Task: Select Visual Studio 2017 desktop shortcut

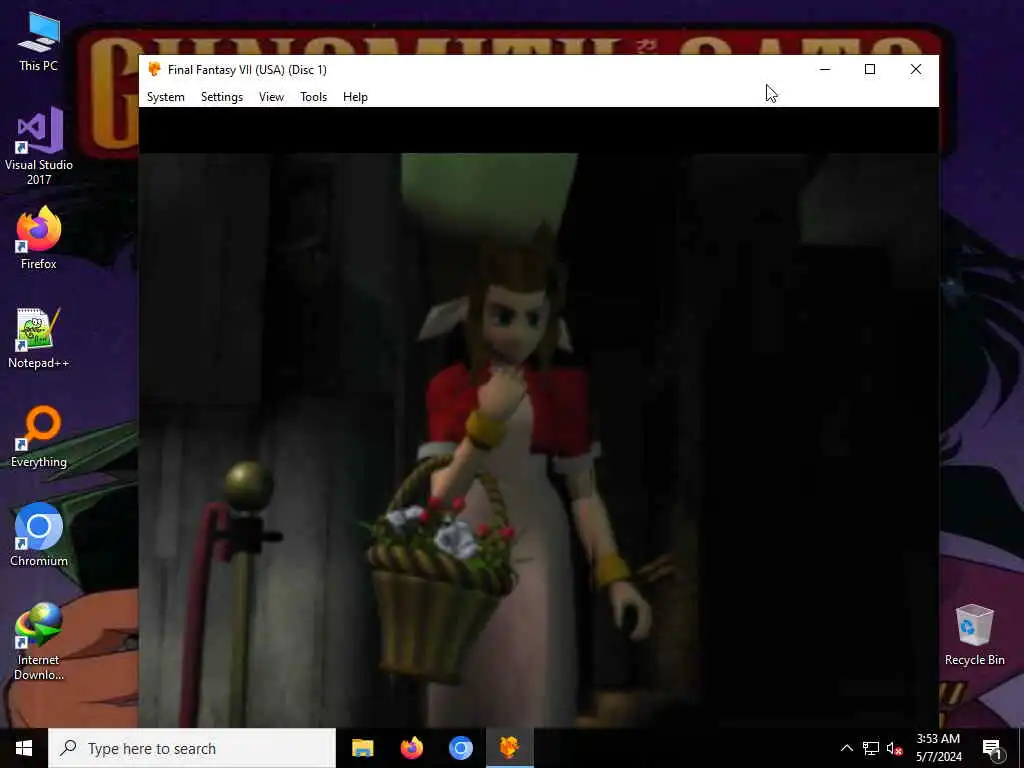Action: coord(39,146)
